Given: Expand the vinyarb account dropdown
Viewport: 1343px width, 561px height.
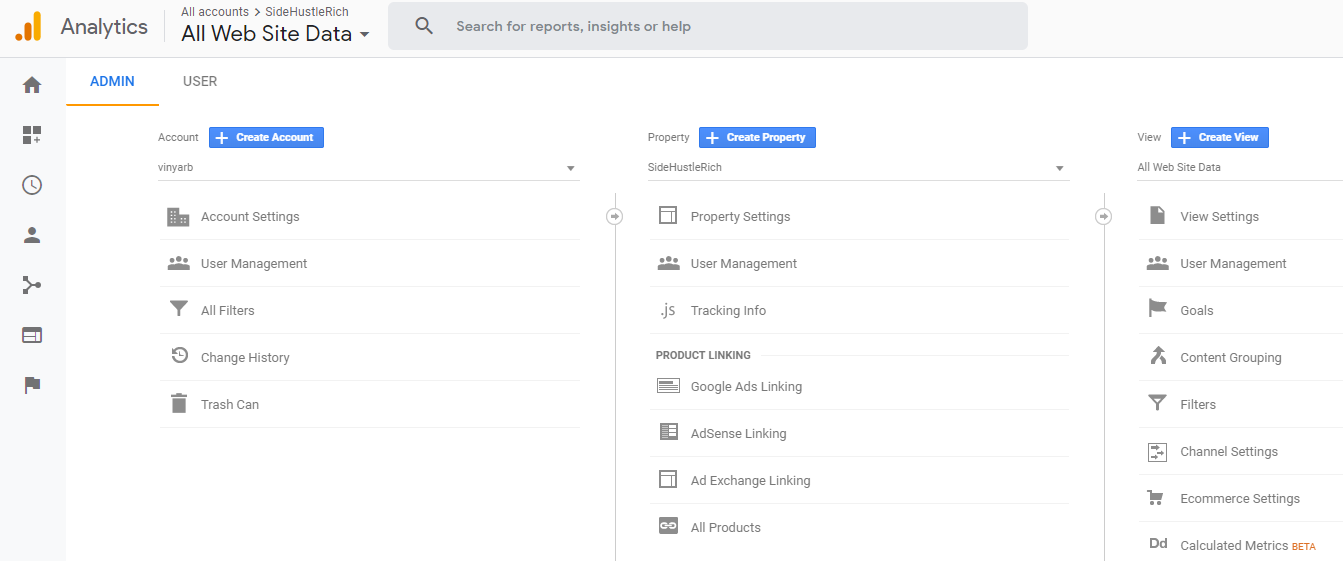Looking at the screenshot, I should pyautogui.click(x=368, y=168).
